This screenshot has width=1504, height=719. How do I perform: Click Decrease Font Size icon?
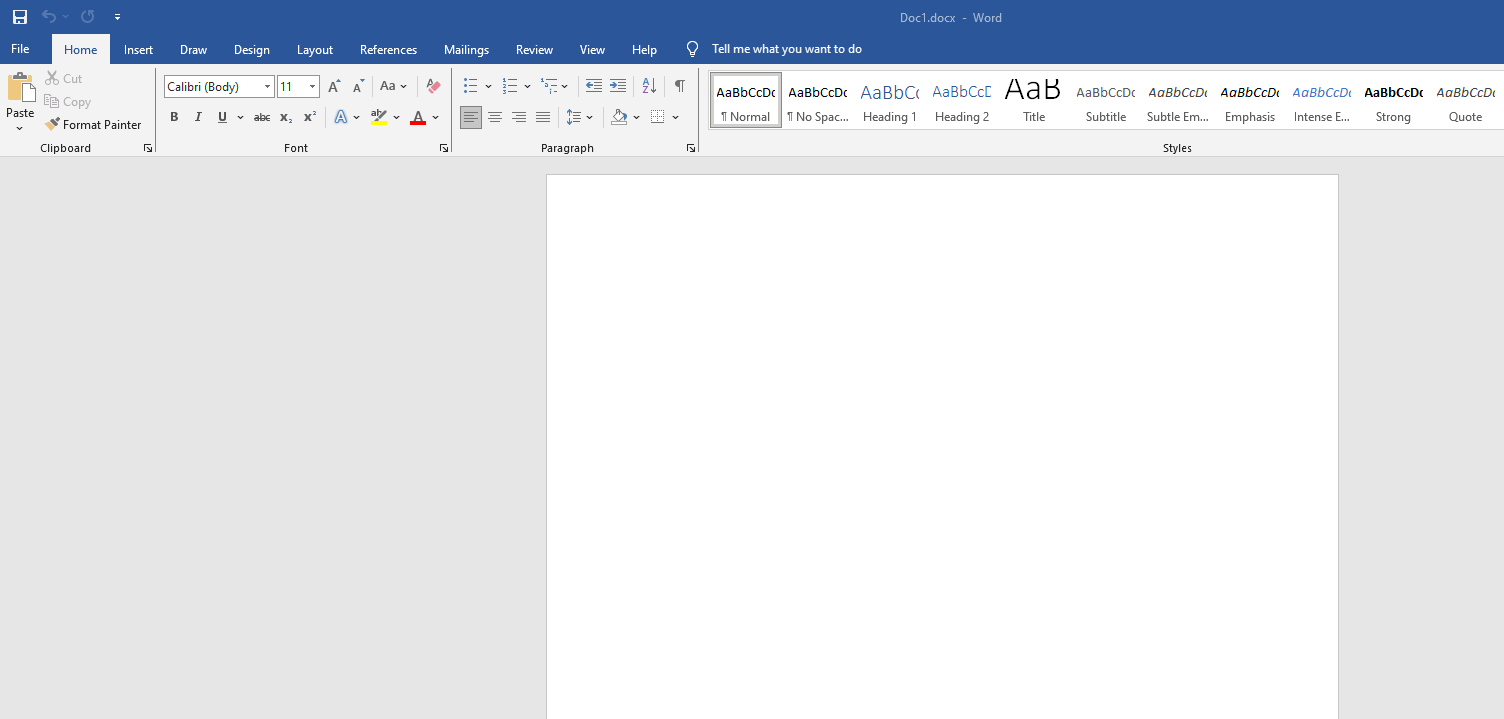(358, 87)
